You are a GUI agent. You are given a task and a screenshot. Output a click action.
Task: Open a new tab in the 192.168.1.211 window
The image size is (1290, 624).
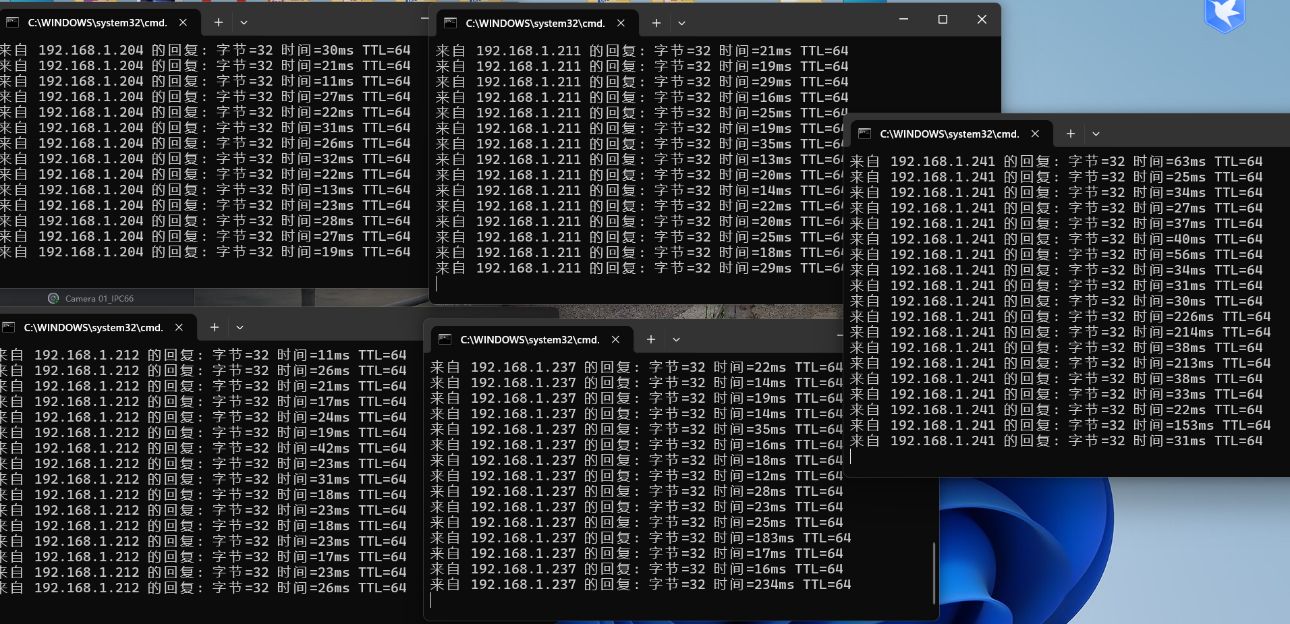click(656, 22)
